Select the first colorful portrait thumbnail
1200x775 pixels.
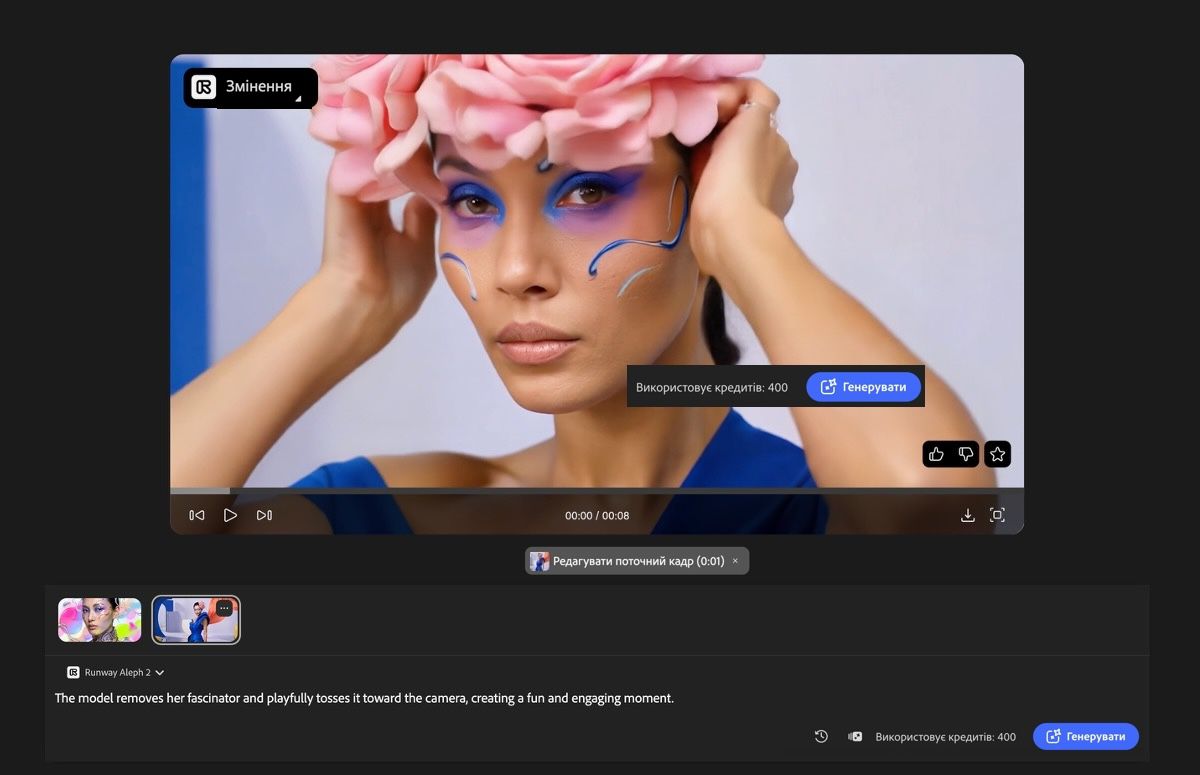pyautogui.click(x=100, y=620)
